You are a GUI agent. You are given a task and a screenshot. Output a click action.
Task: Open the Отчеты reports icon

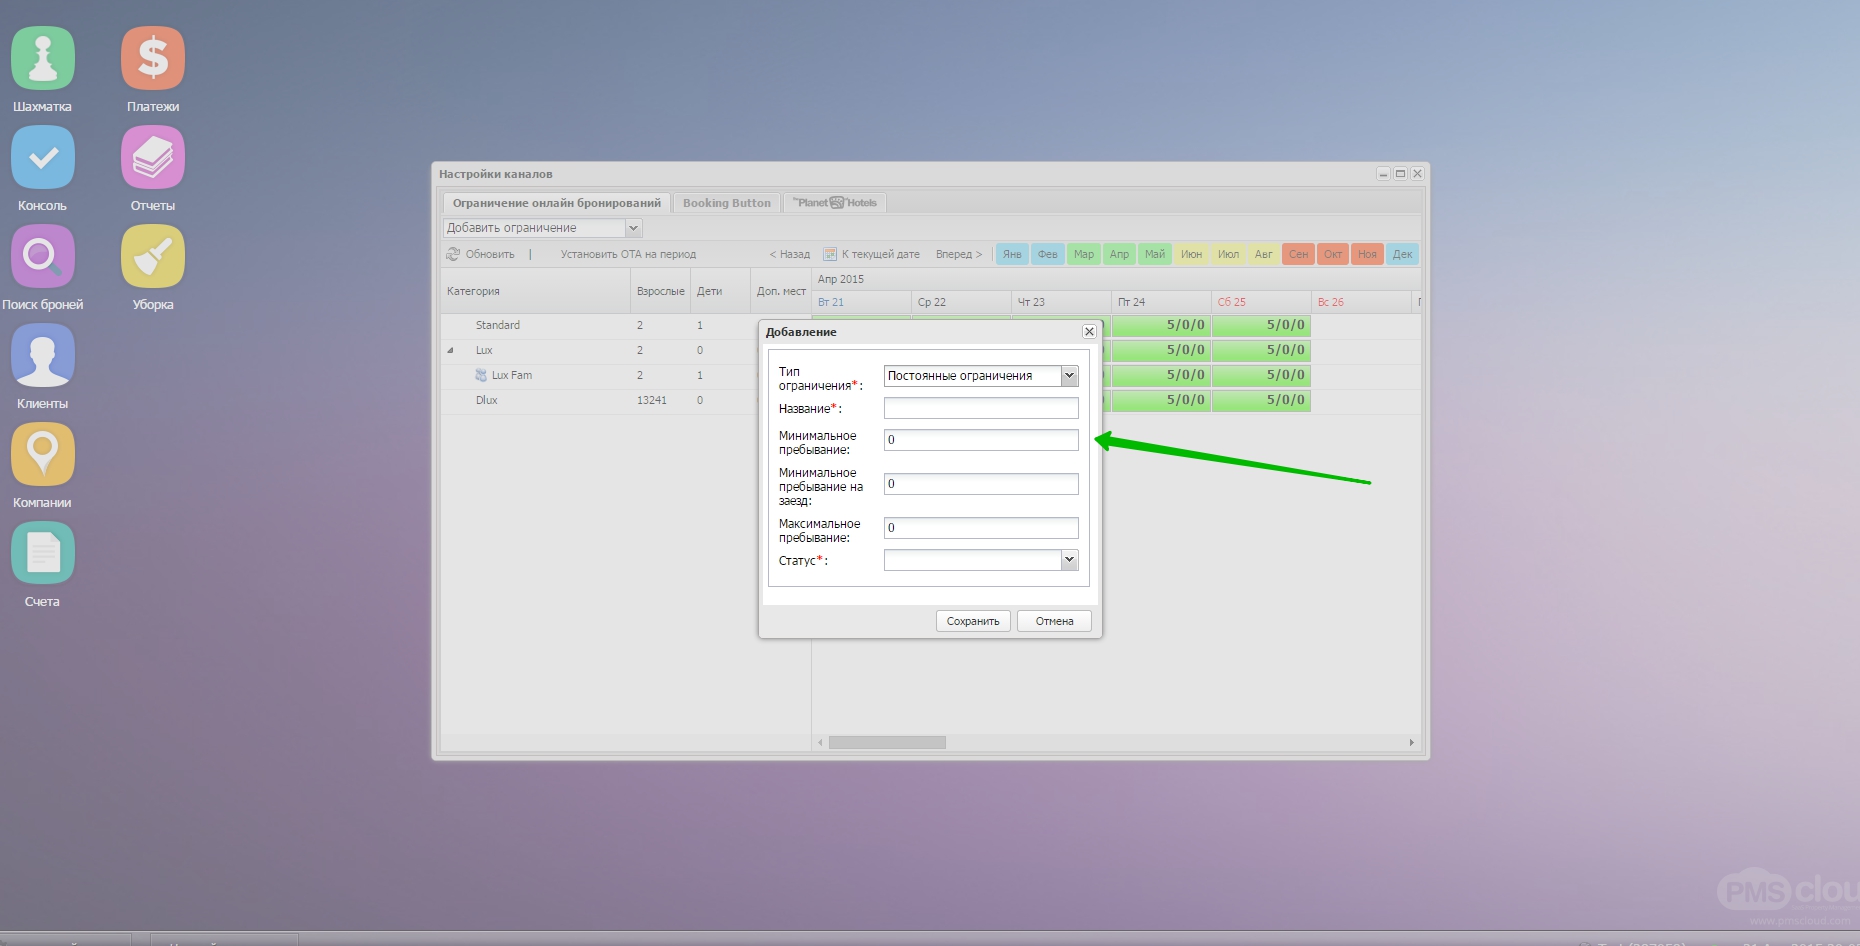click(x=153, y=158)
